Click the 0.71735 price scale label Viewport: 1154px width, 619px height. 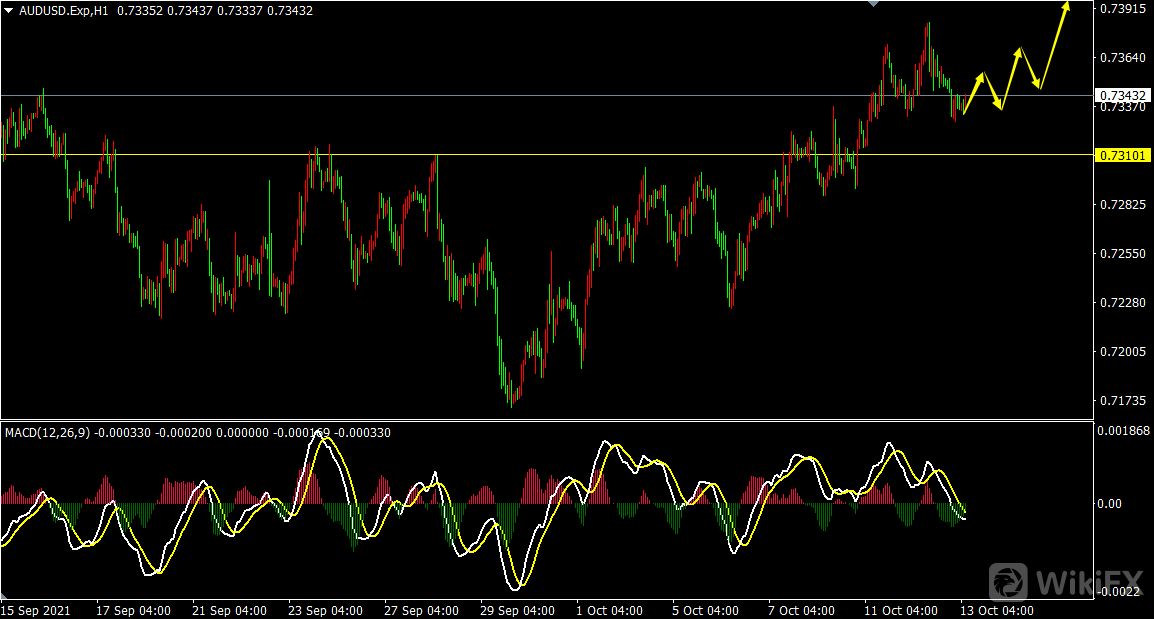(1122, 401)
